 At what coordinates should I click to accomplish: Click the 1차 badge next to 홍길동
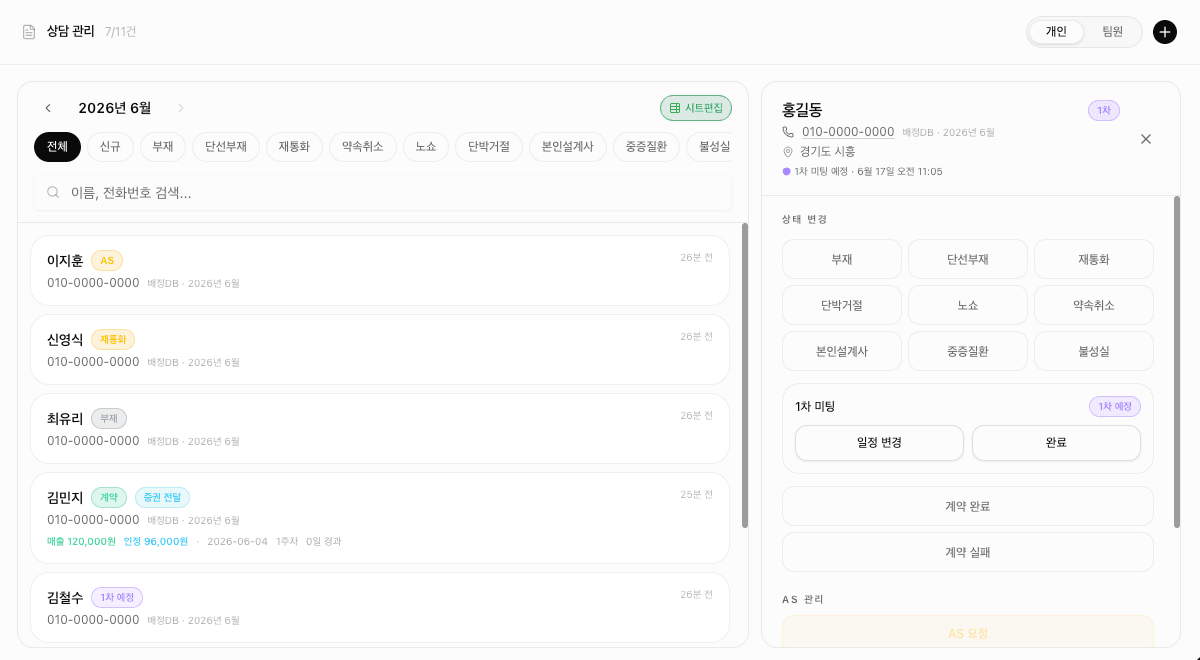[1104, 110]
